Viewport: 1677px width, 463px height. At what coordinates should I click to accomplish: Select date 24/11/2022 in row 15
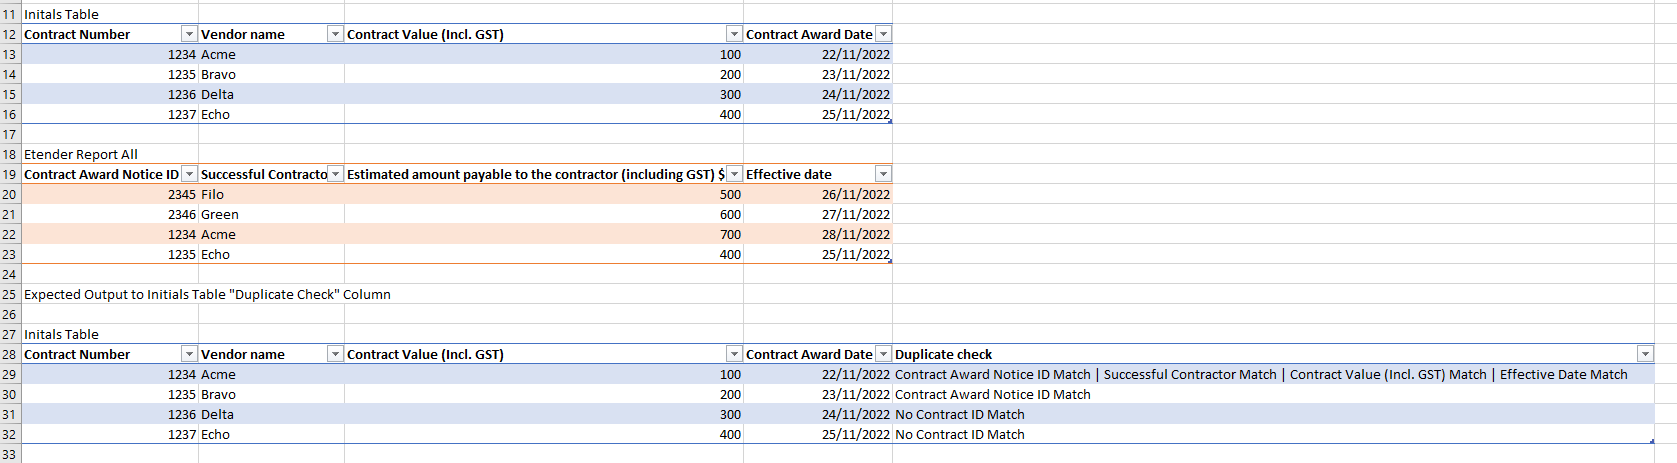pyautogui.click(x=818, y=94)
